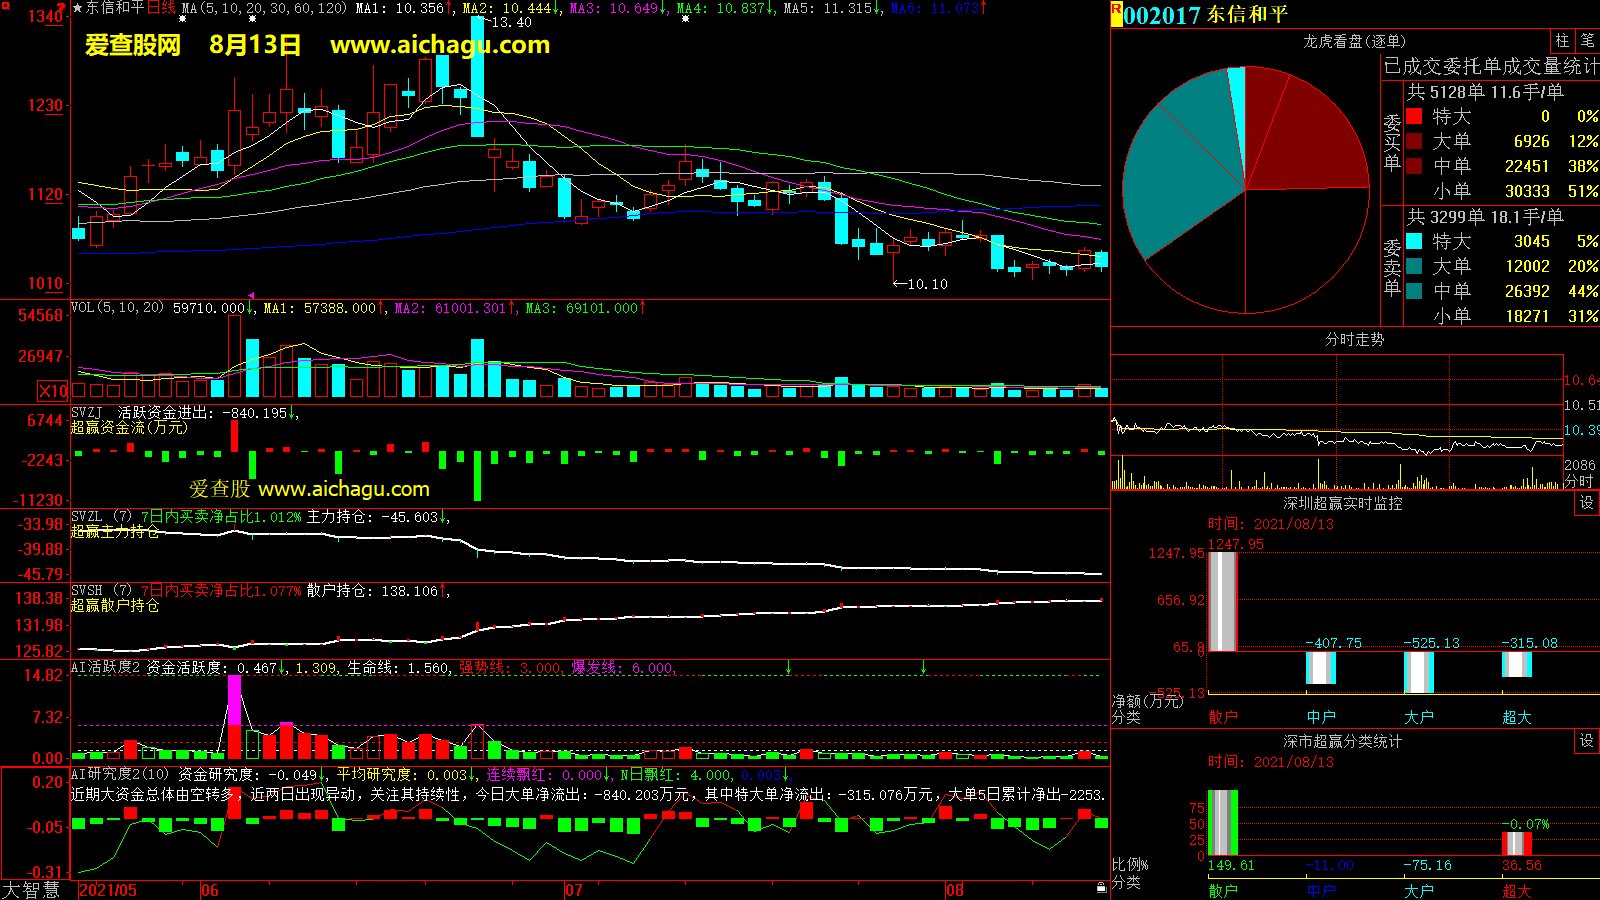This screenshot has height=900, width=1600.
Task: Switch pie view to 柱 bar mode
Action: tap(1562, 41)
